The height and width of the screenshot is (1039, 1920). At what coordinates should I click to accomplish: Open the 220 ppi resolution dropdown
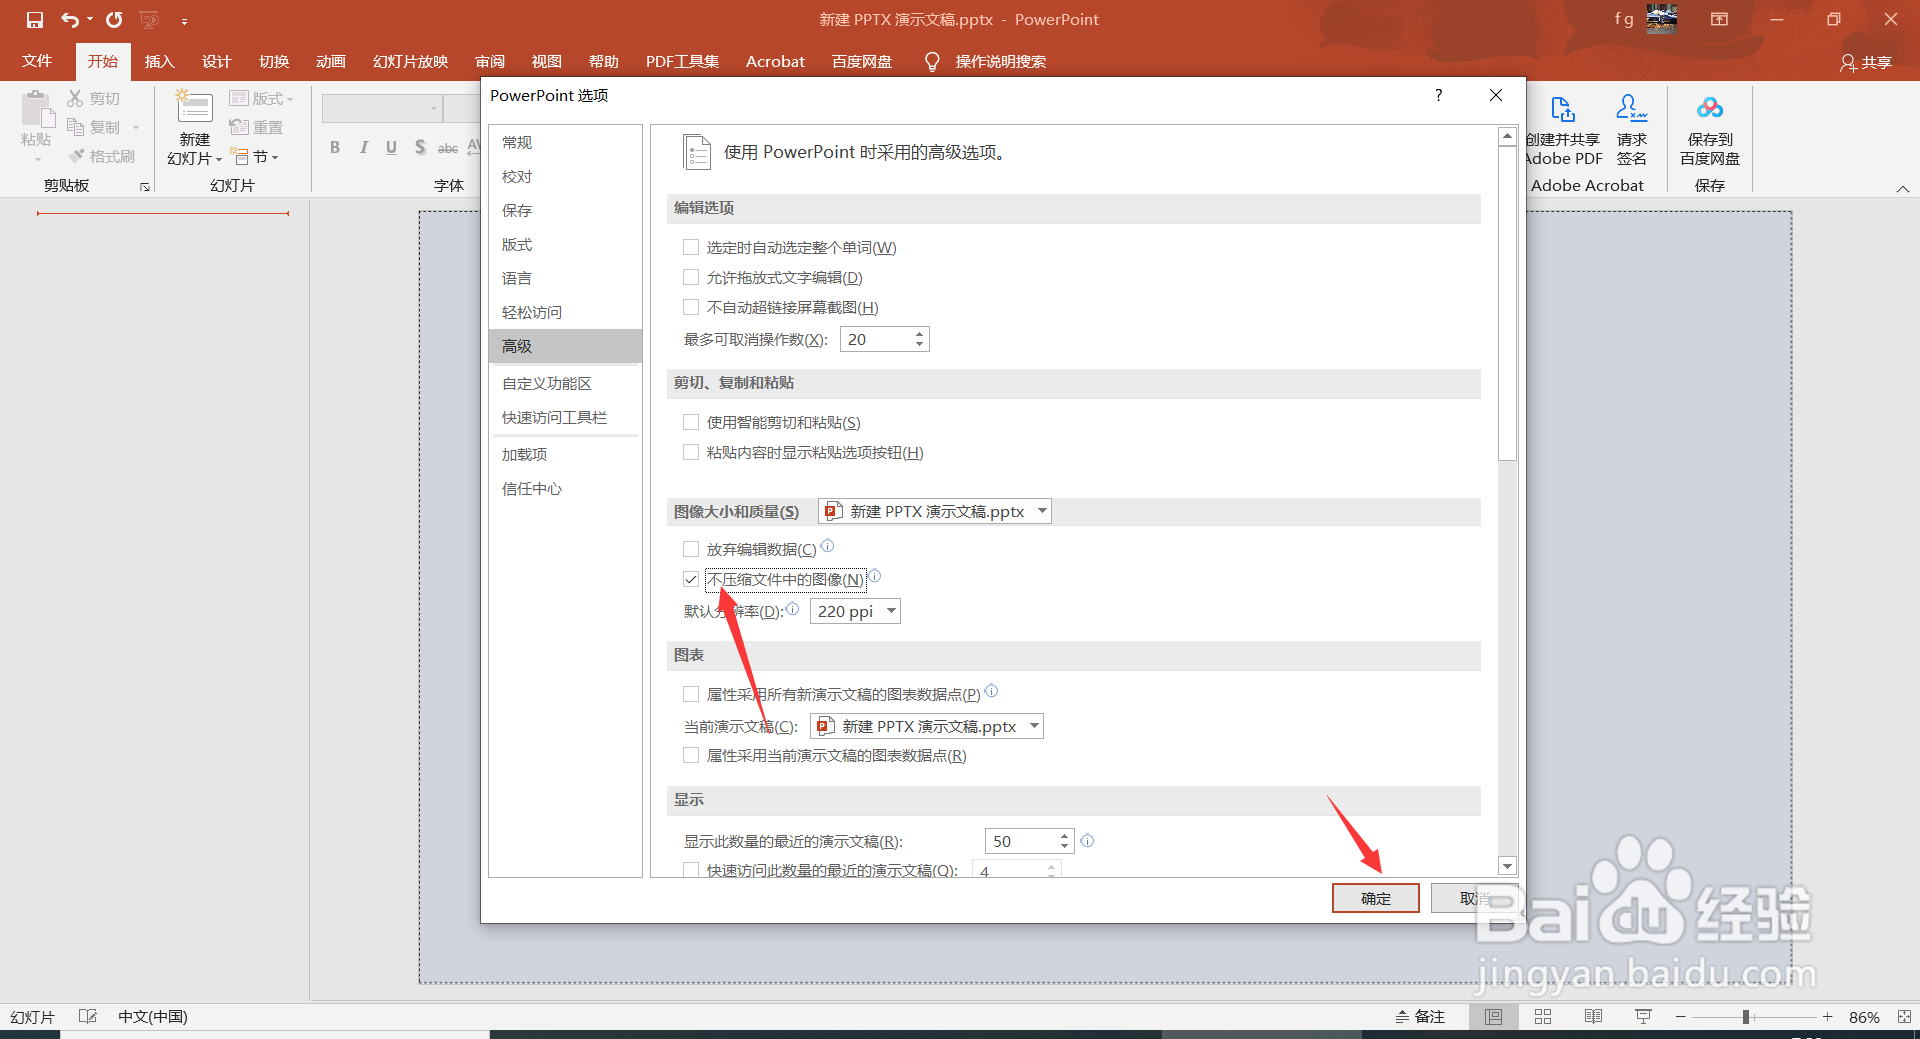(x=855, y=611)
